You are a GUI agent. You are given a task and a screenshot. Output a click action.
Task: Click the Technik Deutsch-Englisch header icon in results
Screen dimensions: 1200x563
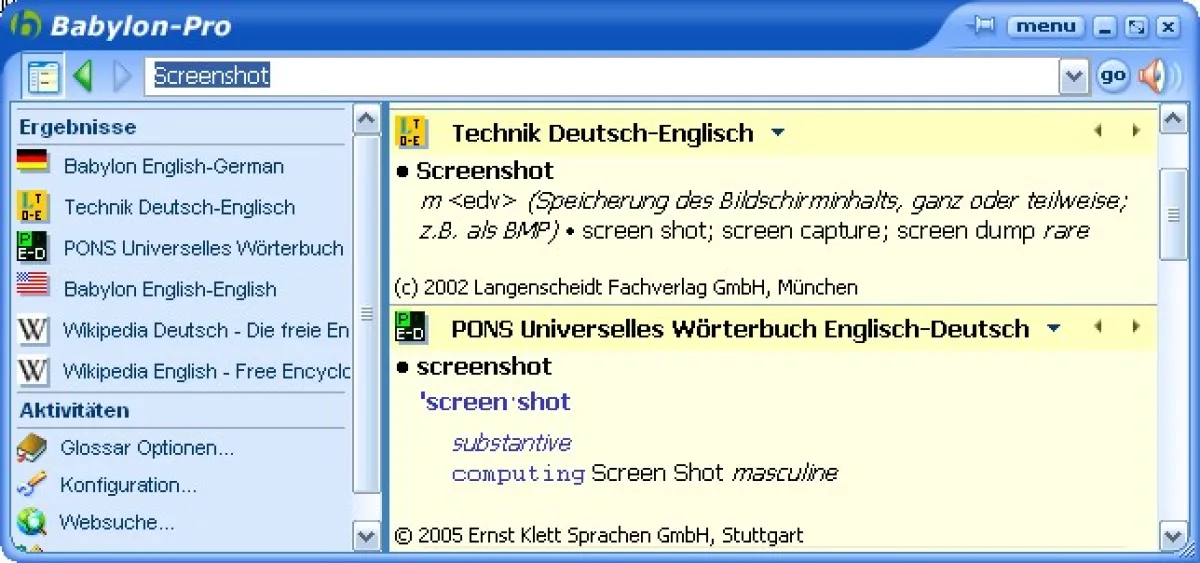click(x=411, y=132)
